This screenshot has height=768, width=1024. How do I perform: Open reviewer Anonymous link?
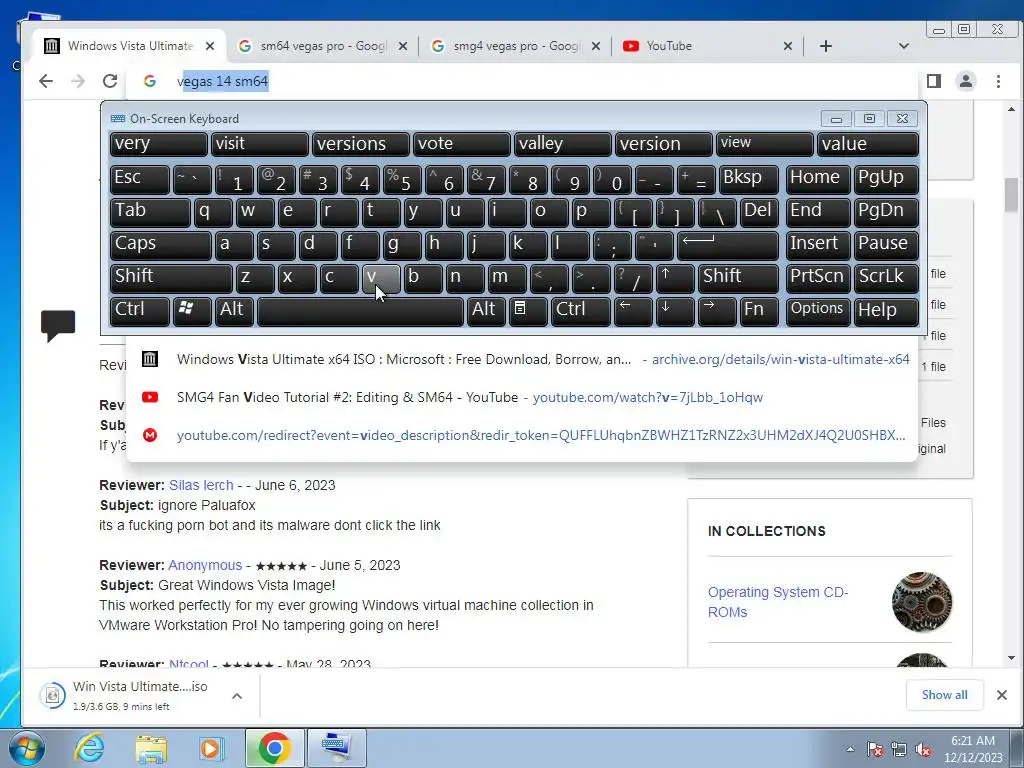coord(205,565)
